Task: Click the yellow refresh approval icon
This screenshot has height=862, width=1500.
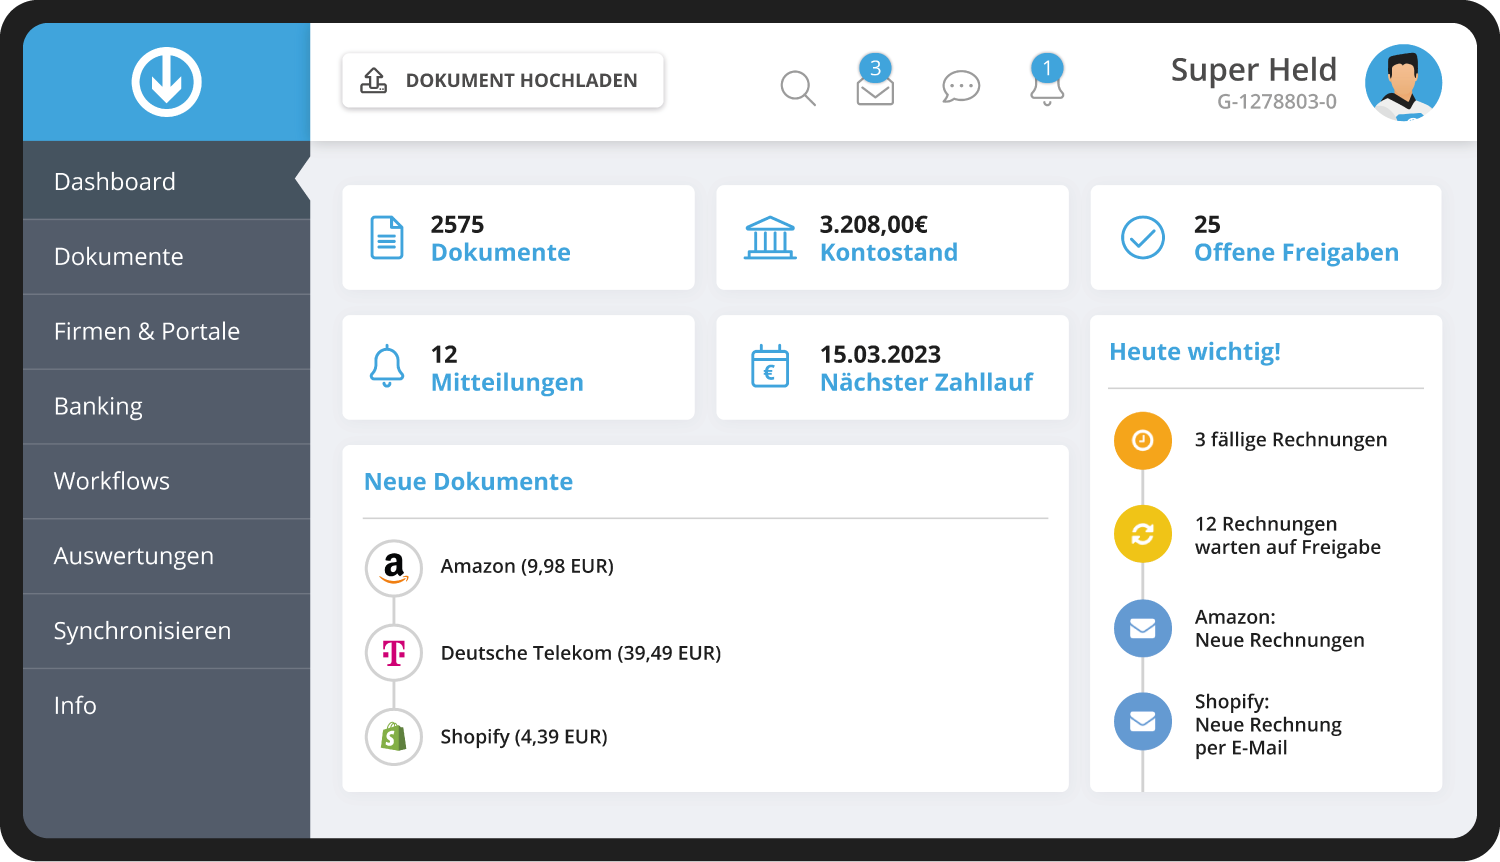Action: (x=1142, y=534)
